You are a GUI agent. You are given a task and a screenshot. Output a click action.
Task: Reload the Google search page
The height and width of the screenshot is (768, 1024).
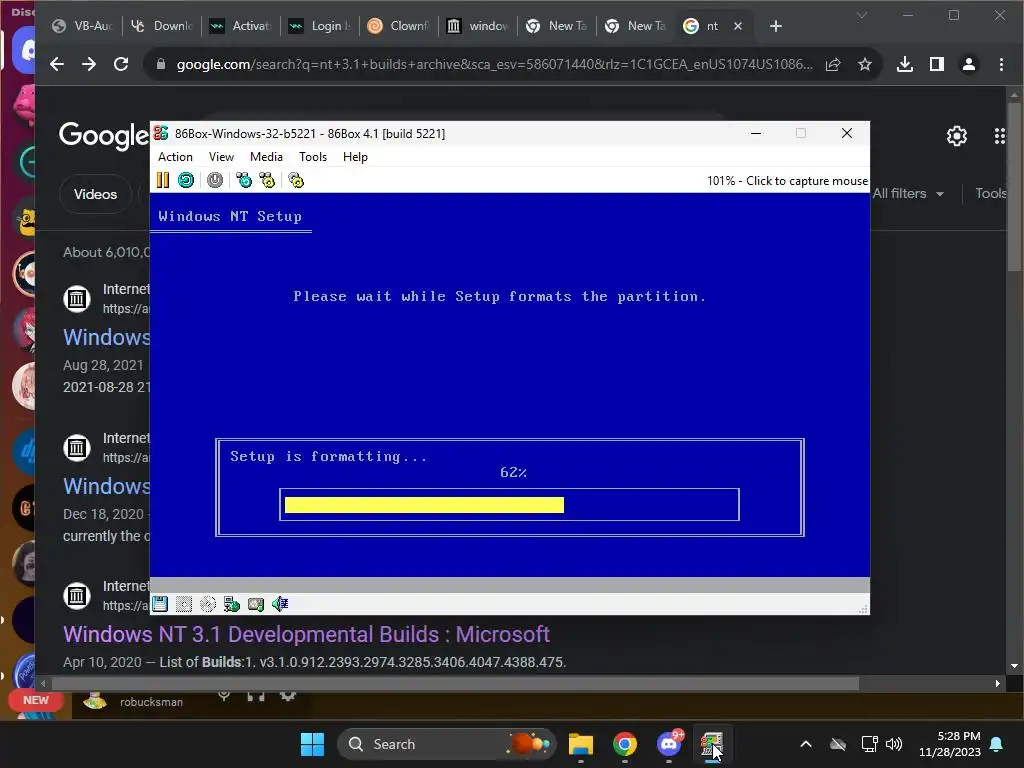(x=121, y=64)
